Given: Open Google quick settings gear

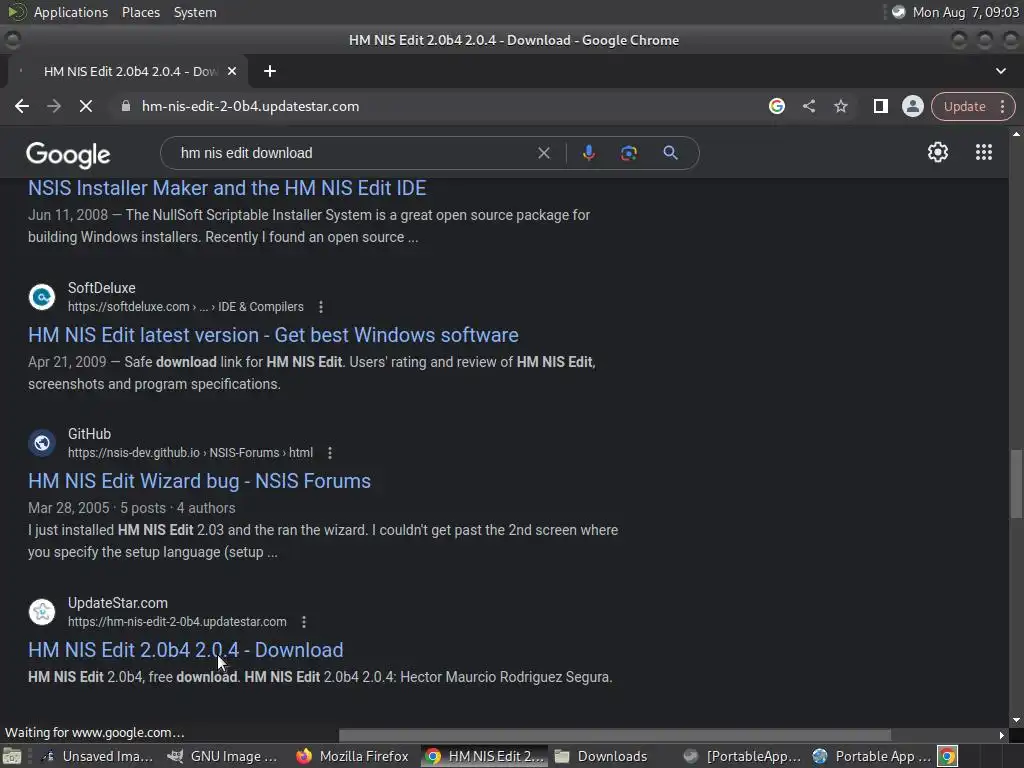Looking at the screenshot, I should [938, 152].
